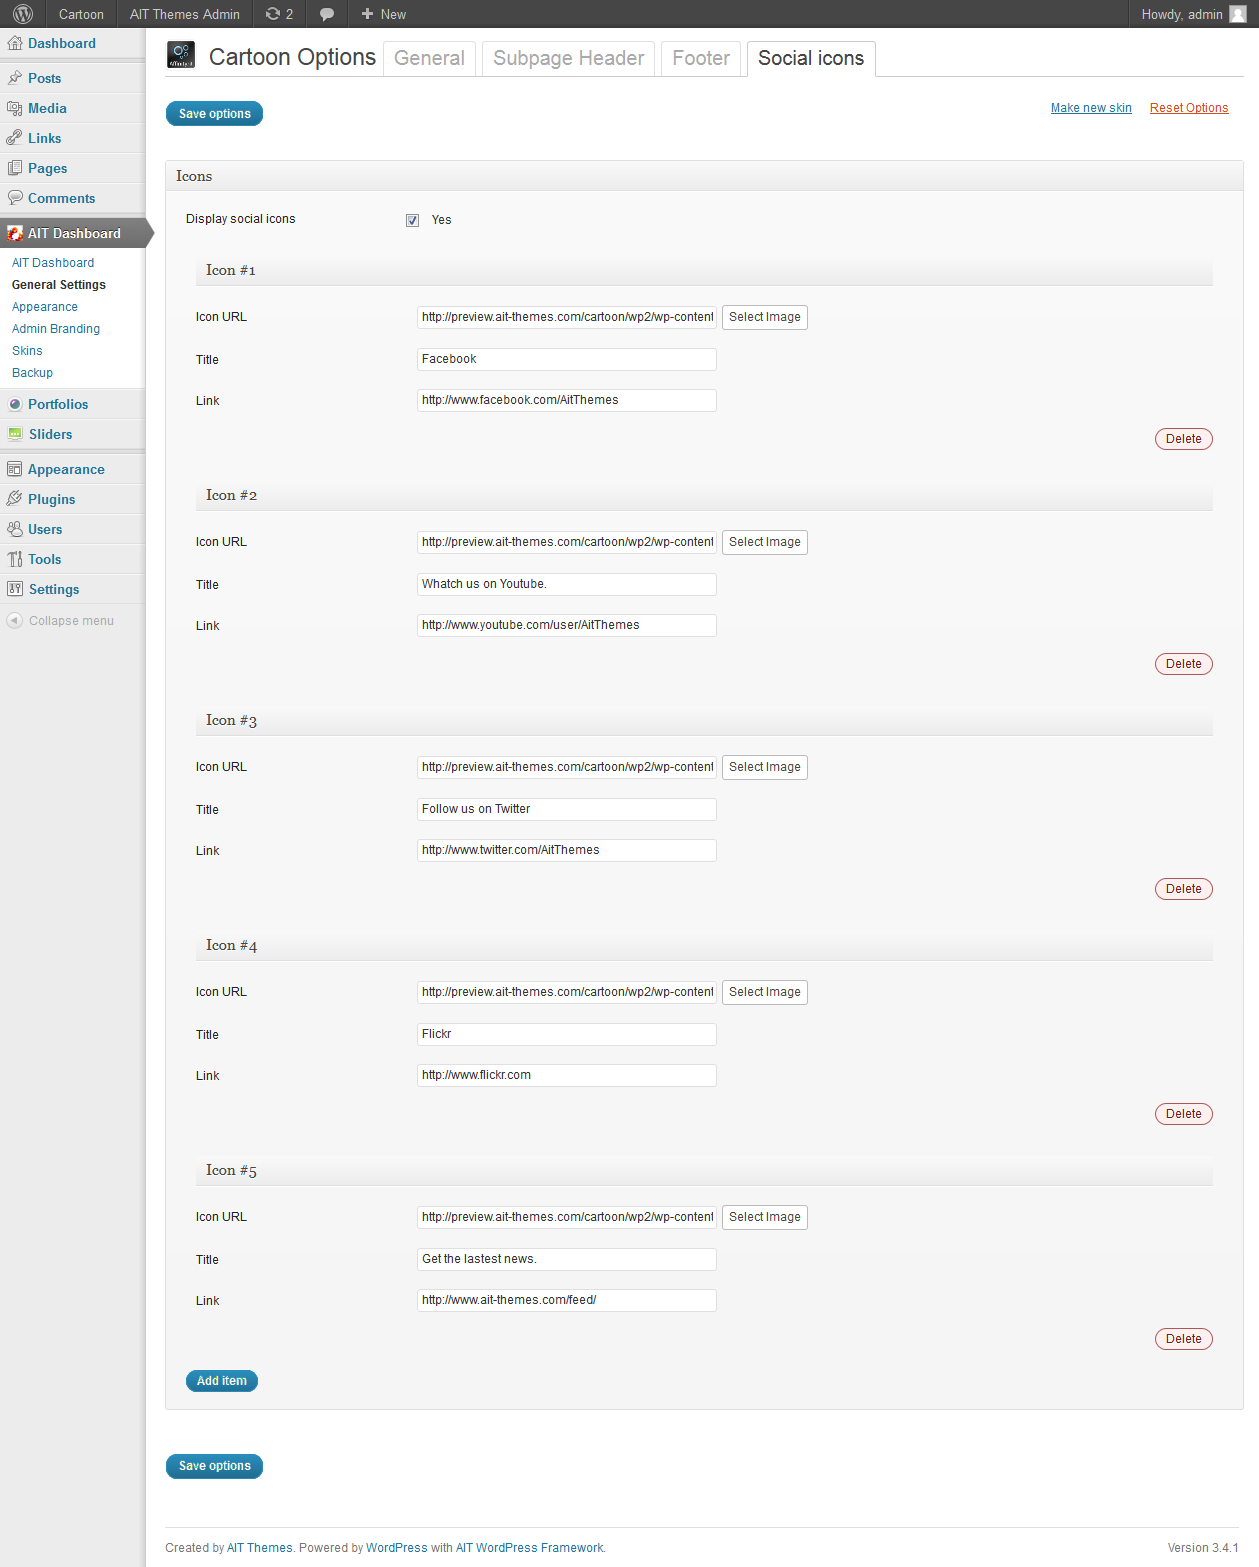Click Select Image for Icon #2
The height and width of the screenshot is (1567, 1259).
point(765,542)
